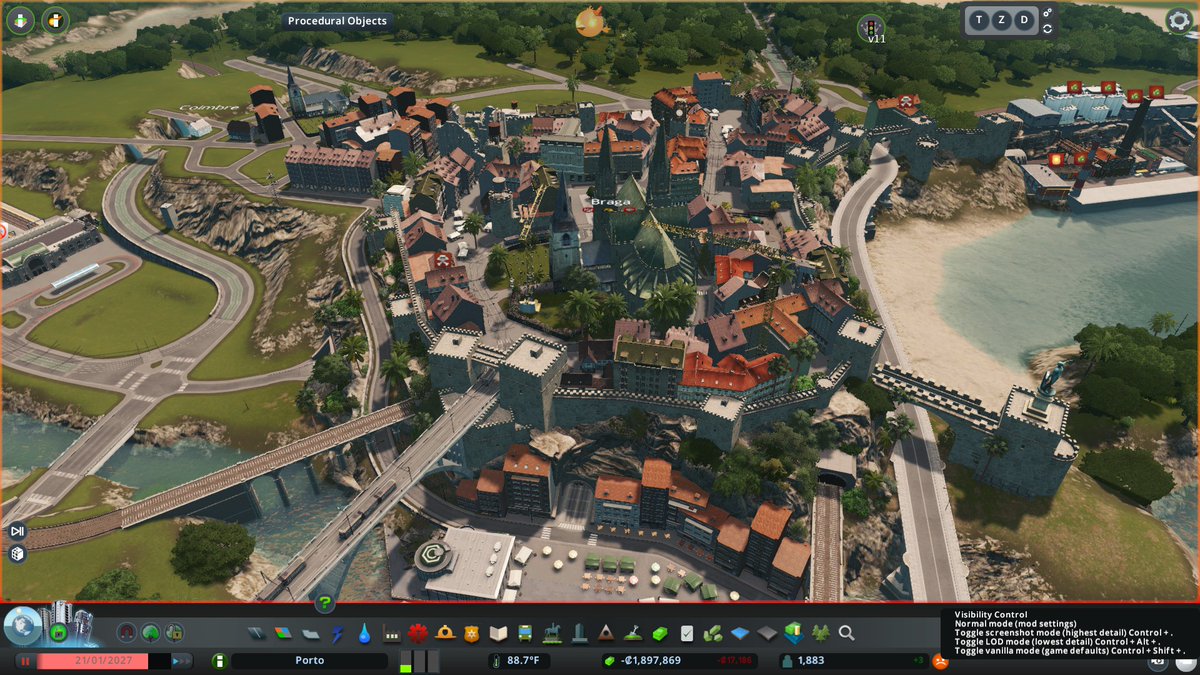Open the Districts and areas menu

pyautogui.click(x=310, y=633)
